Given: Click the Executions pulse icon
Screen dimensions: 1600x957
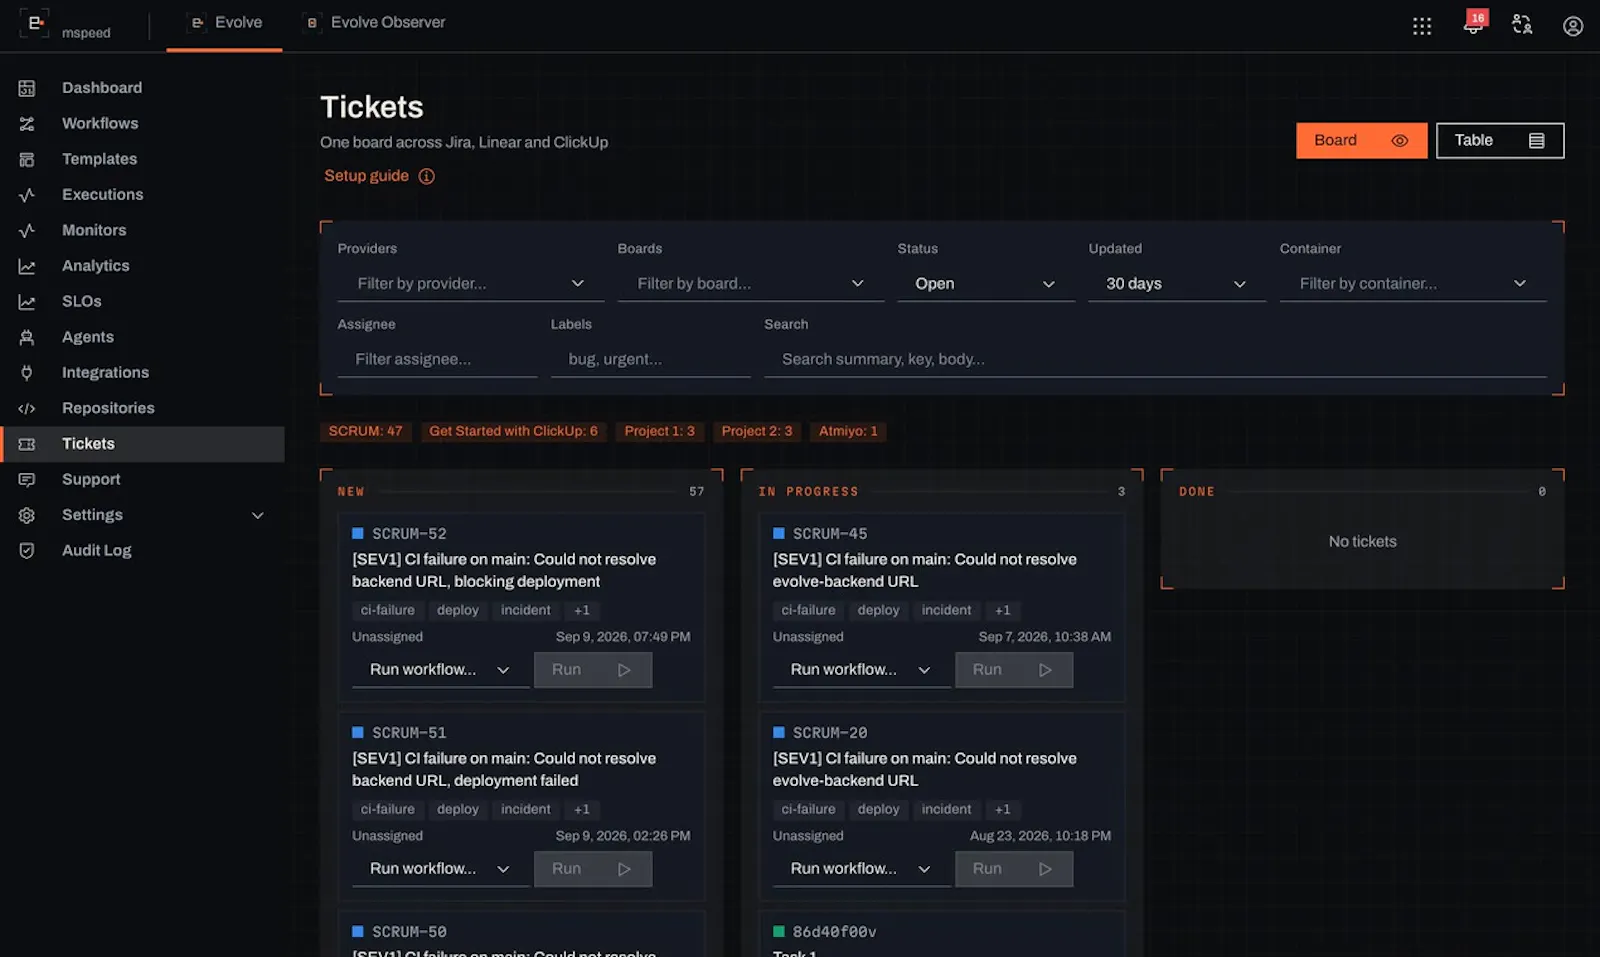Looking at the screenshot, I should pyautogui.click(x=27, y=195).
